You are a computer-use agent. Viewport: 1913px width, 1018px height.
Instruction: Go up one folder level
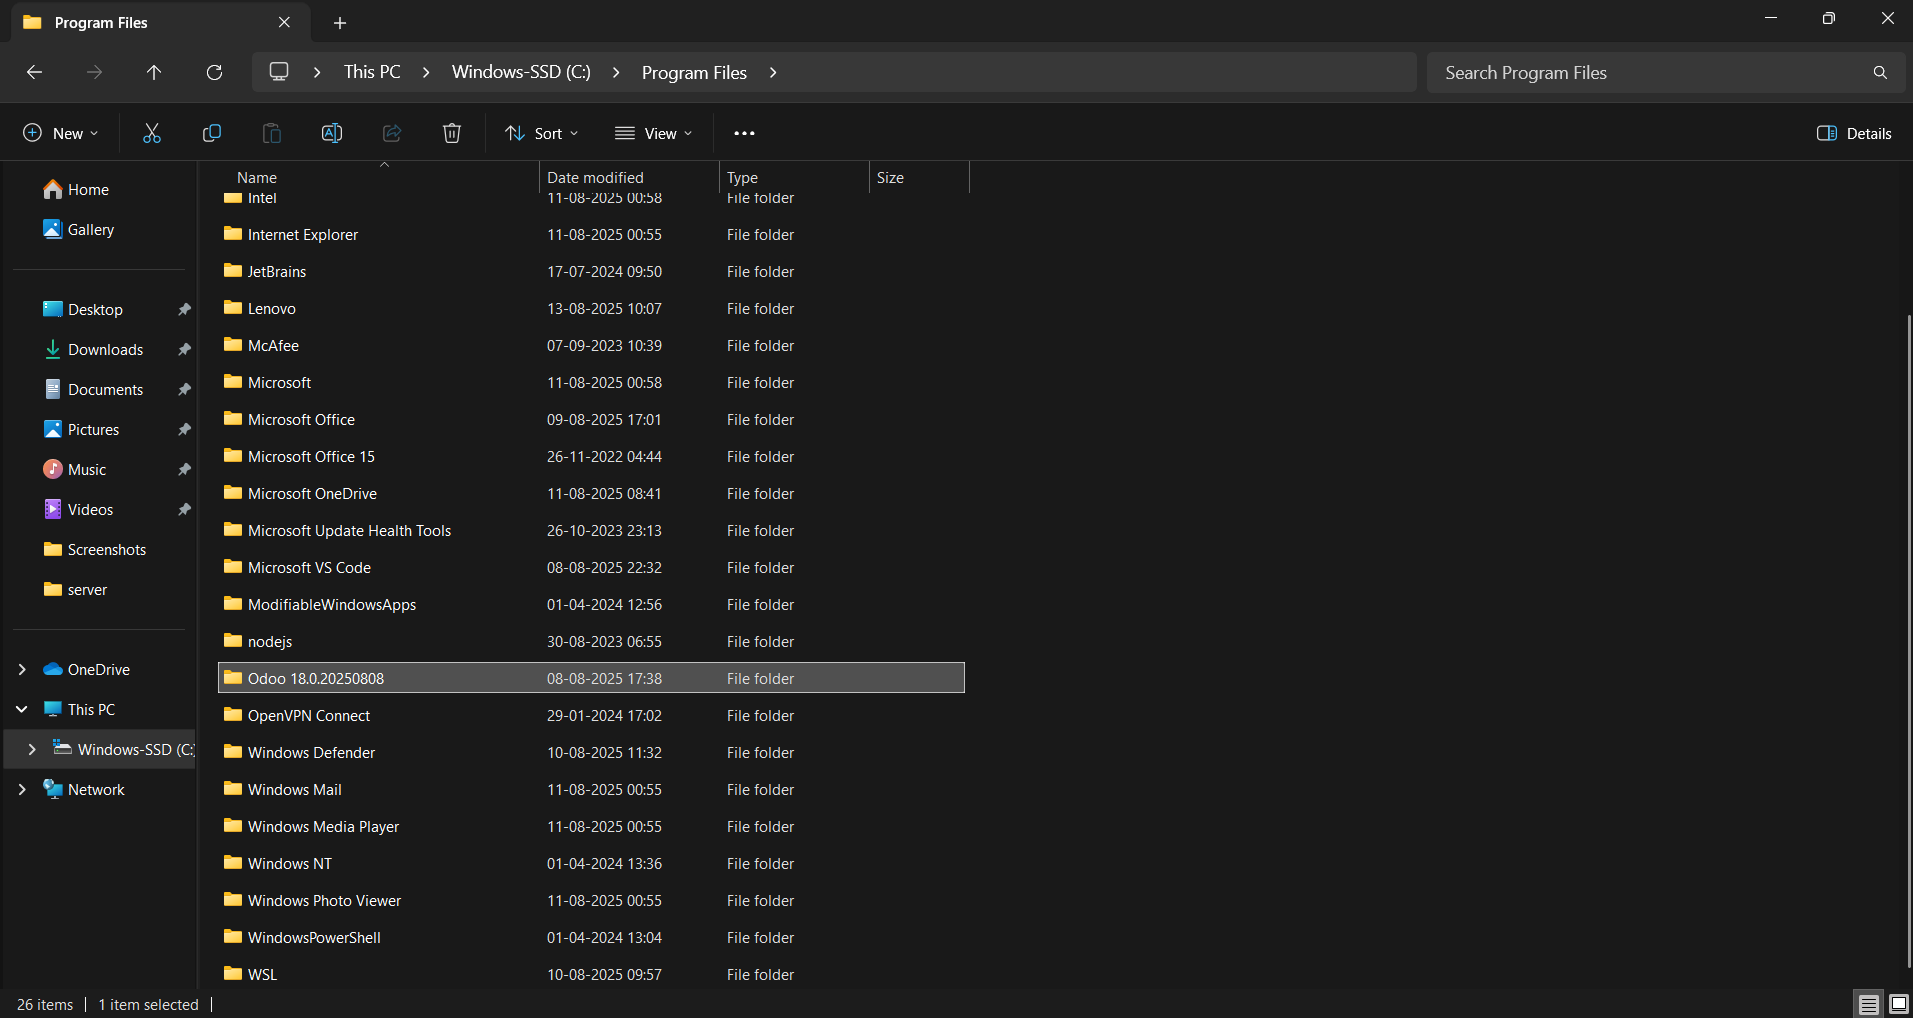coord(154,72)
